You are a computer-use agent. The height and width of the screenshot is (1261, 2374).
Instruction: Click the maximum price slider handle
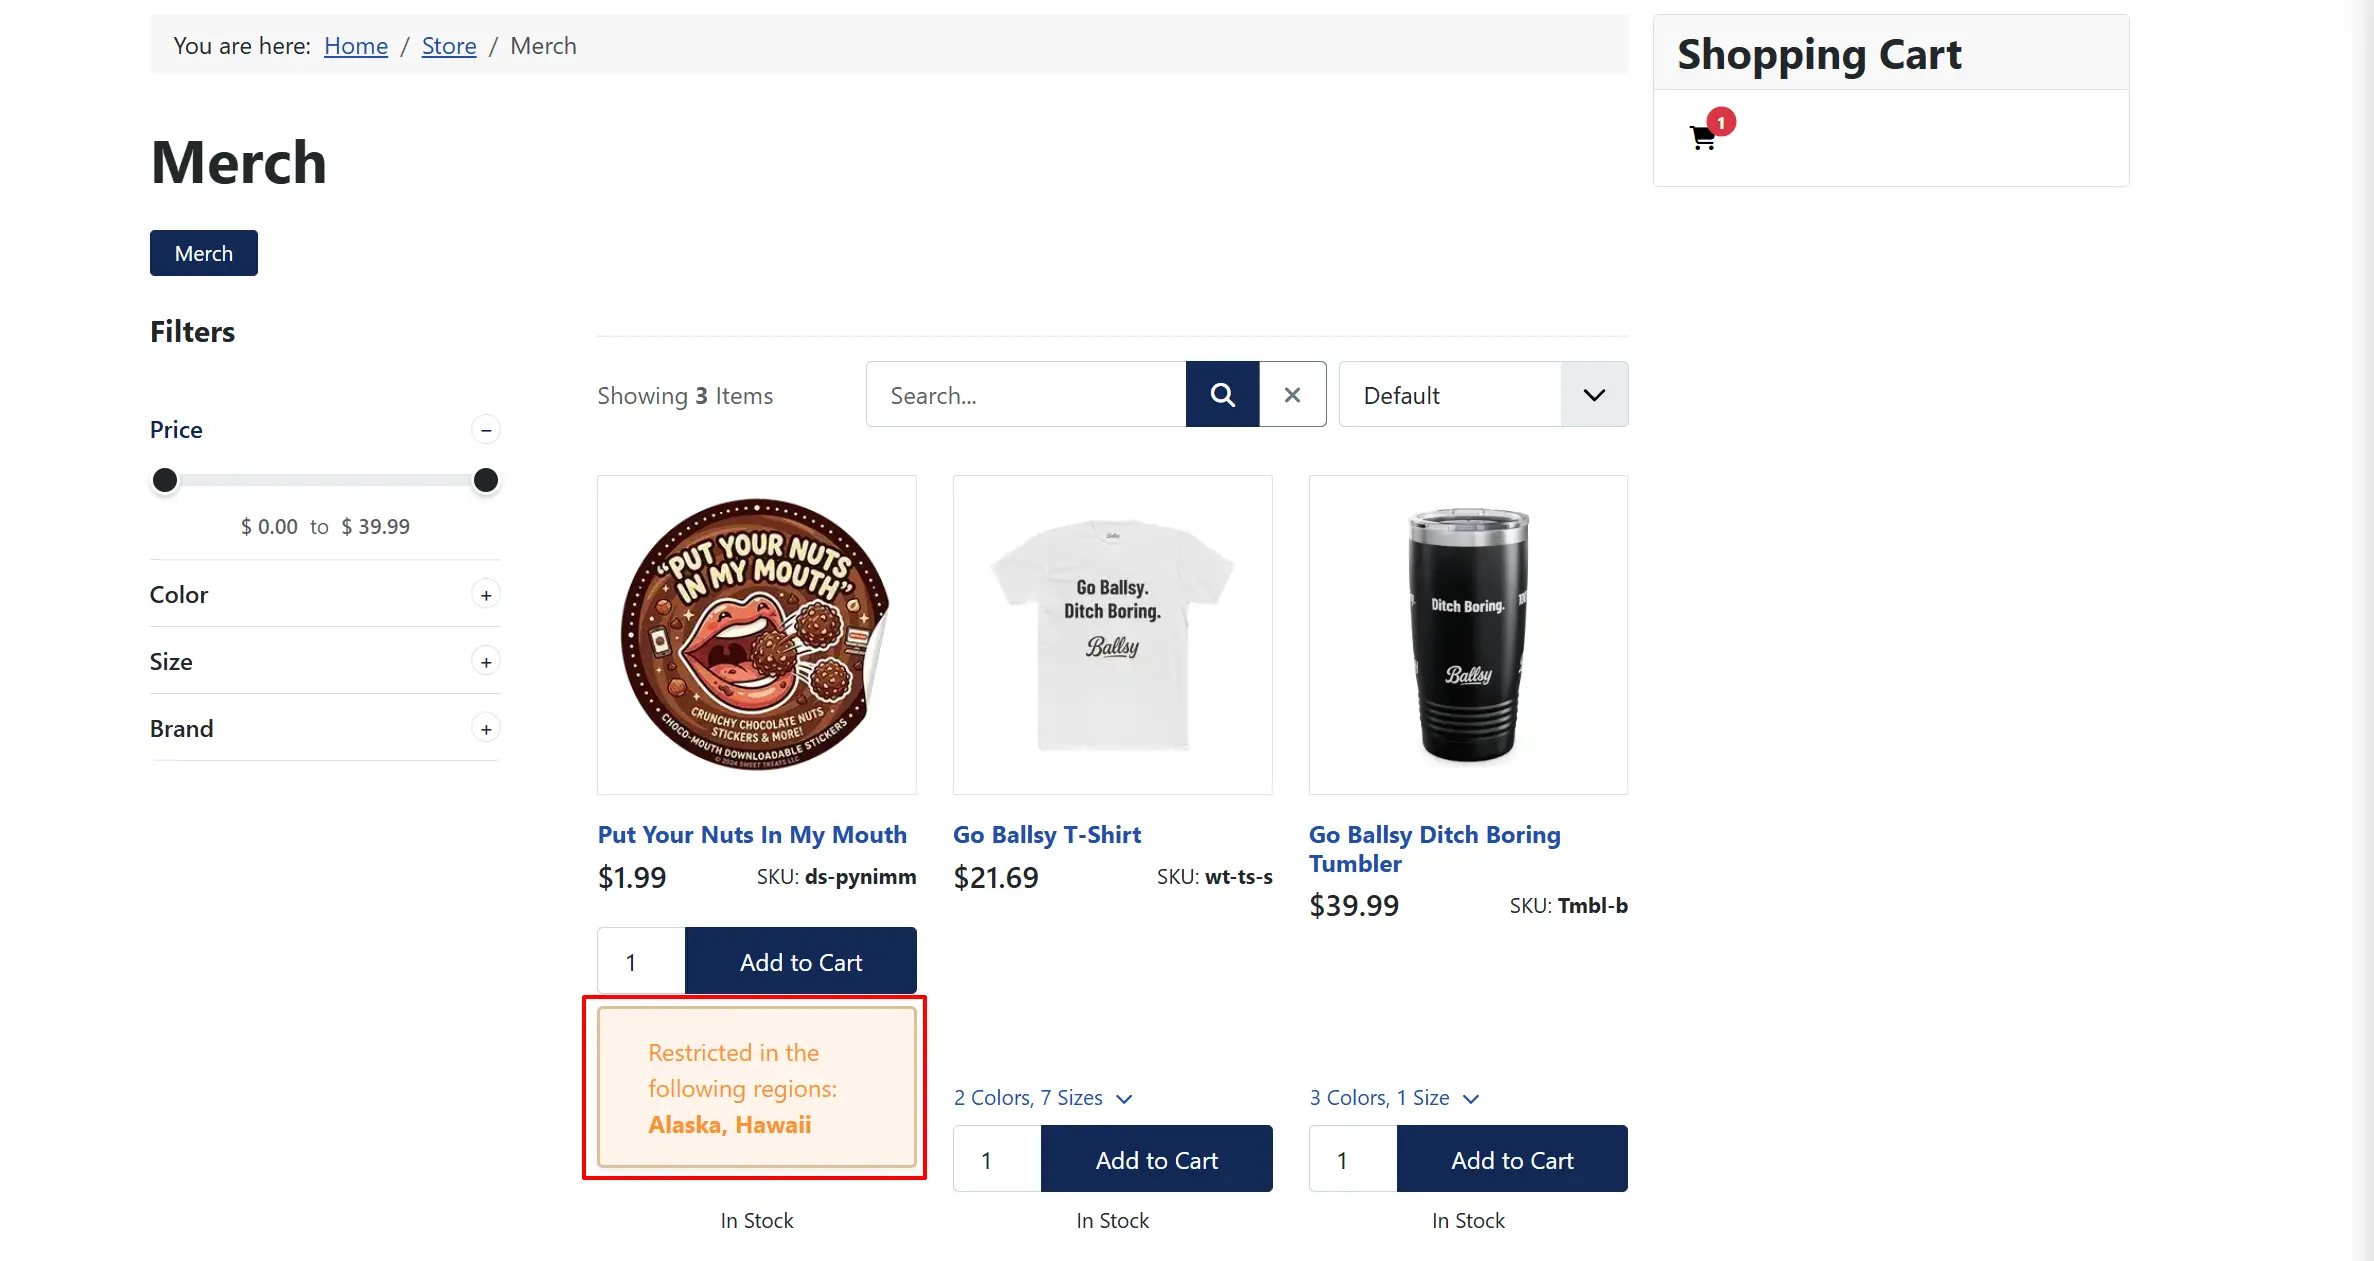tap(486, 481)
